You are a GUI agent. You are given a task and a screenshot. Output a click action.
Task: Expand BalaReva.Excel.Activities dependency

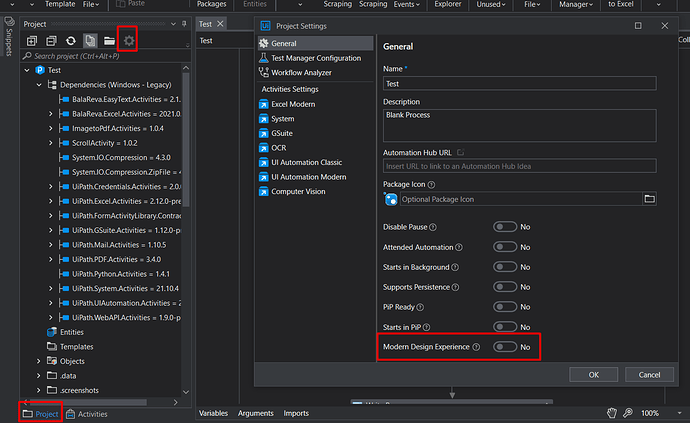point(51,114)
